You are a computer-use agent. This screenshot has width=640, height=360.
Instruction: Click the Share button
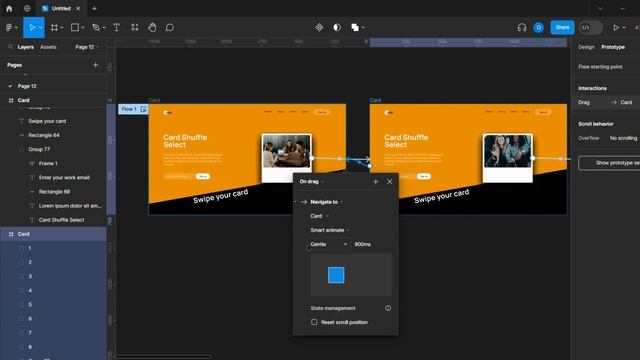562,27
